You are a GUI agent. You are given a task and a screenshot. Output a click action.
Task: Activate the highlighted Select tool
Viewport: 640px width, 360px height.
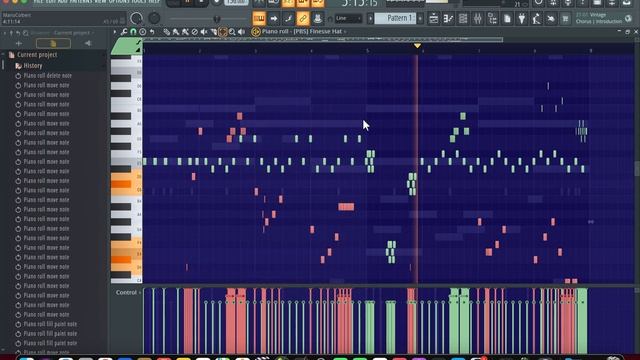pos(223,32)
